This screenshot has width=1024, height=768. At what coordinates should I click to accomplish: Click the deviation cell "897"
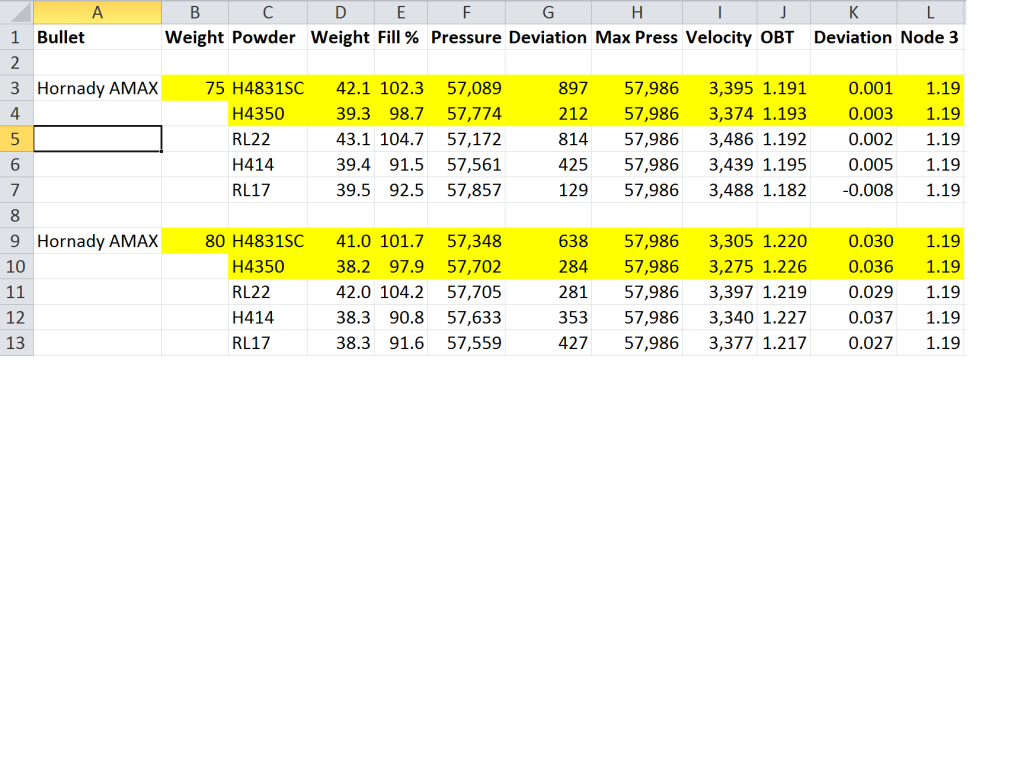coord(549,88)
